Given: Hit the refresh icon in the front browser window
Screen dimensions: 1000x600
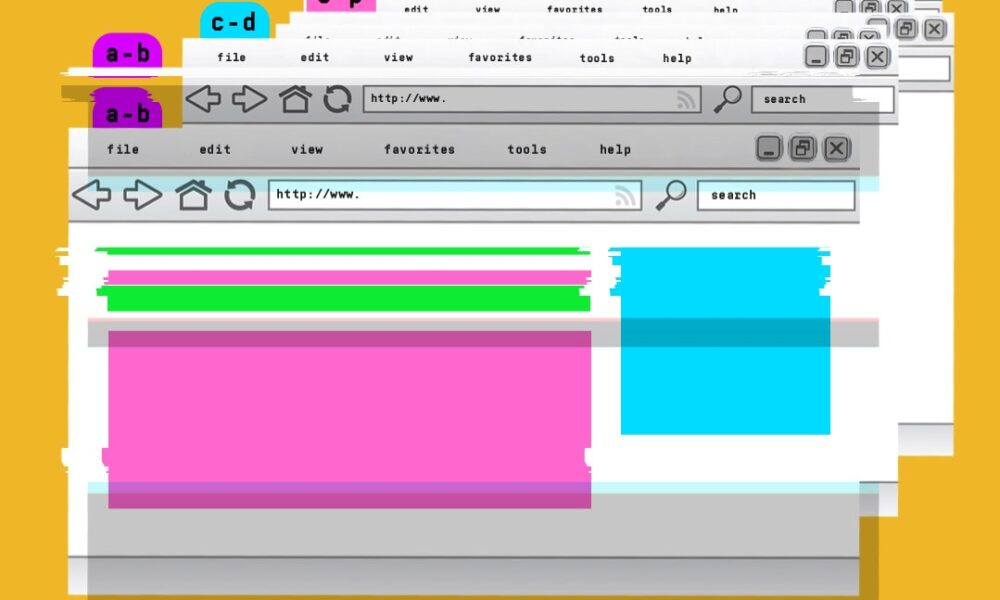Looking at the screenshot, I should 240,195.
